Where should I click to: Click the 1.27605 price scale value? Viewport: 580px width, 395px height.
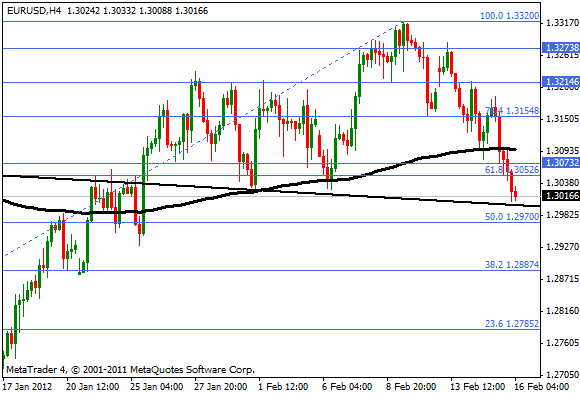562,343
